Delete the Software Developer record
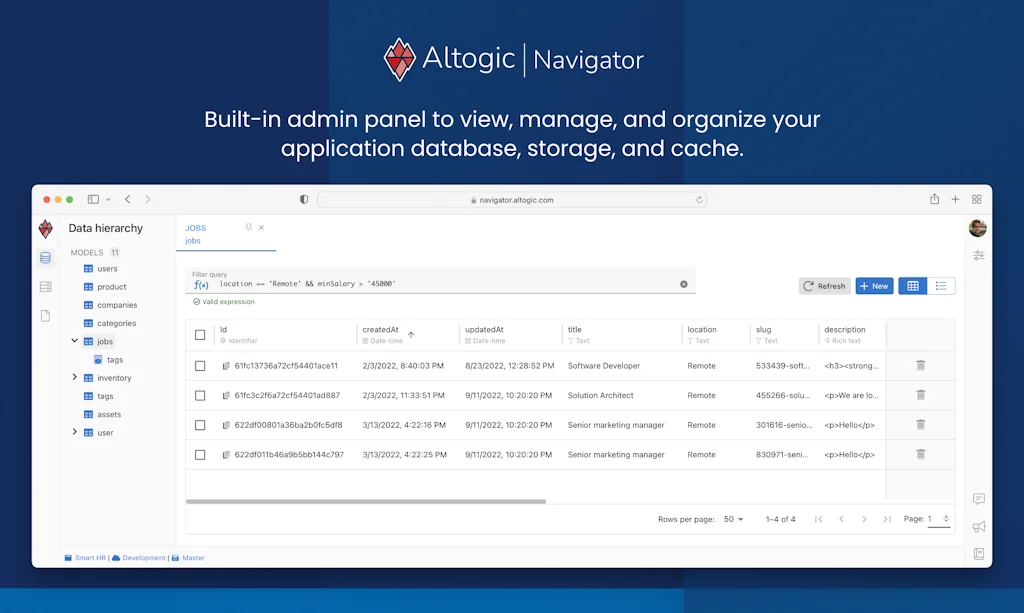 (x=919, y=365)
